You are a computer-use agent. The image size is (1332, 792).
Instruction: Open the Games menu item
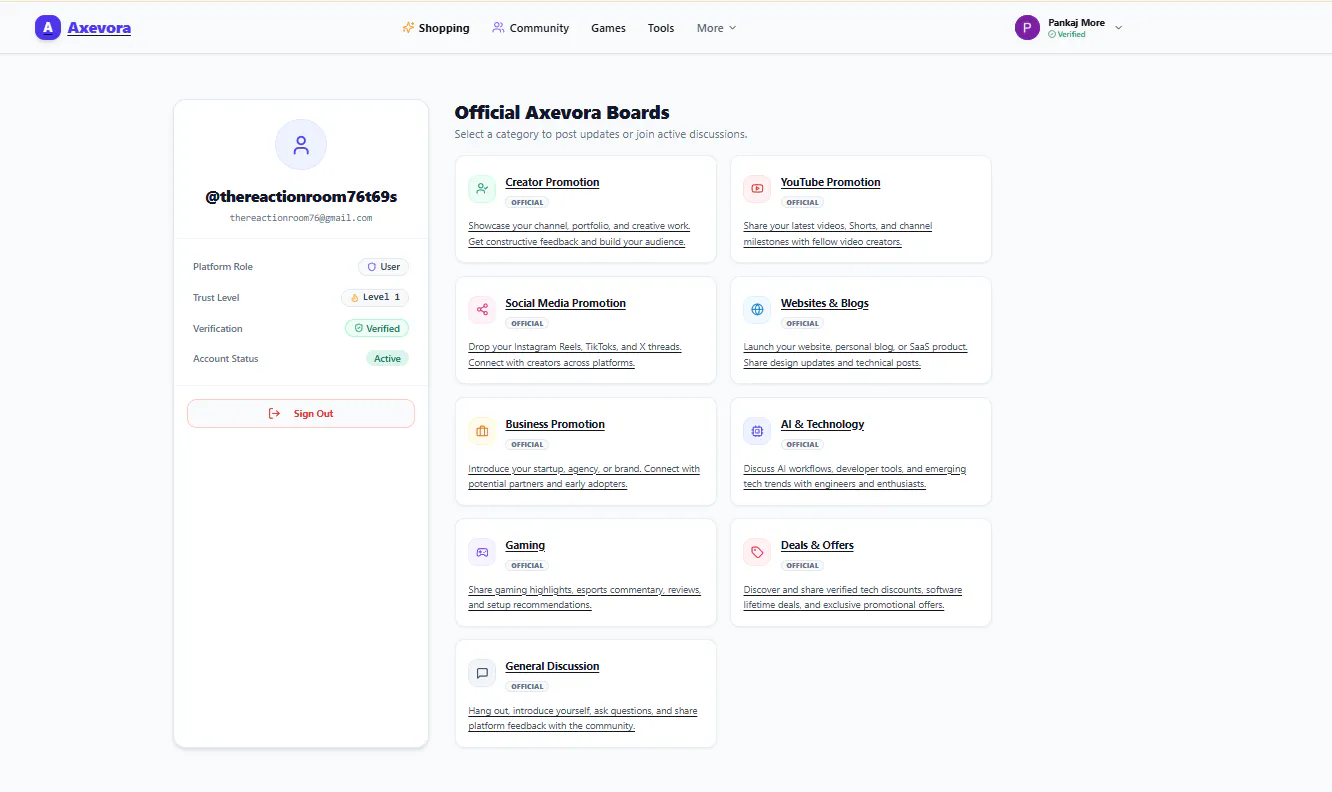point(608,28)
